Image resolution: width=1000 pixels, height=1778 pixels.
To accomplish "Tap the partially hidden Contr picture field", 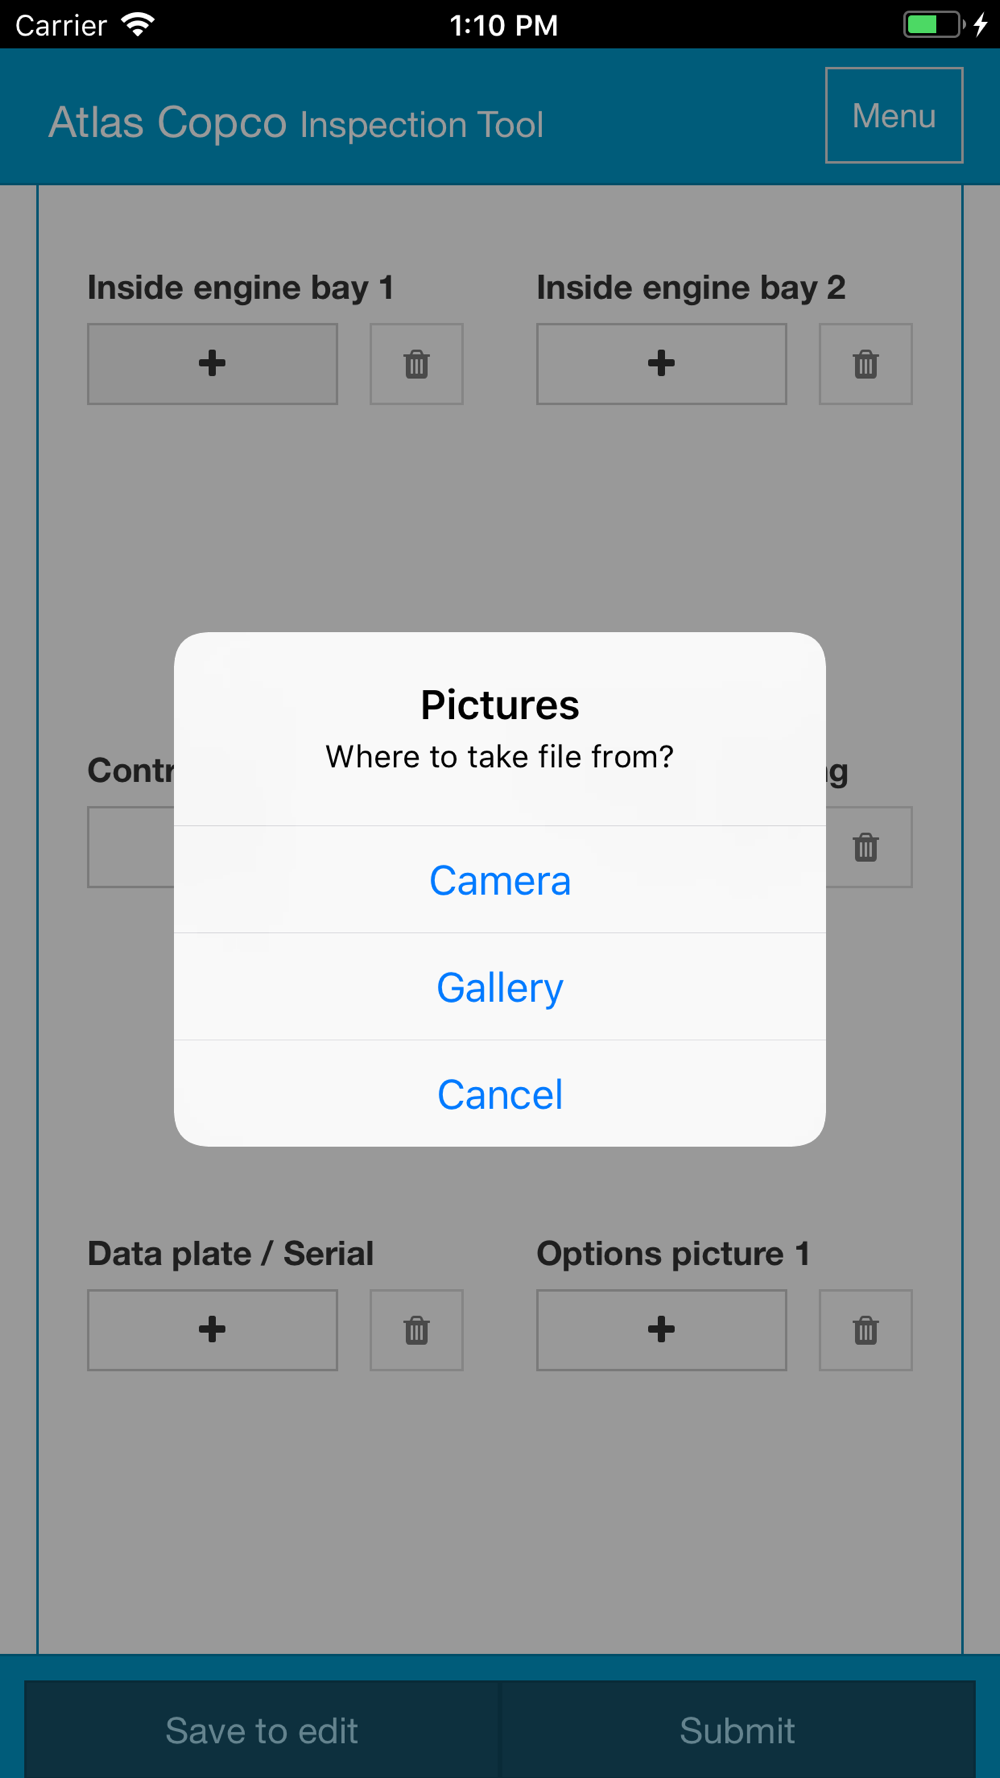I will pyautogui.click(x=131, y=847).
